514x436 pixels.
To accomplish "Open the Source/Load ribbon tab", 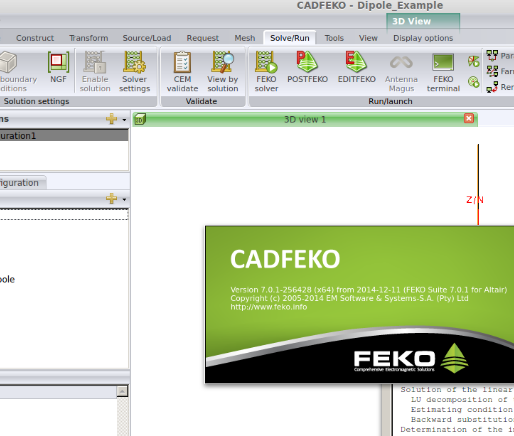I will pos(147,38).
